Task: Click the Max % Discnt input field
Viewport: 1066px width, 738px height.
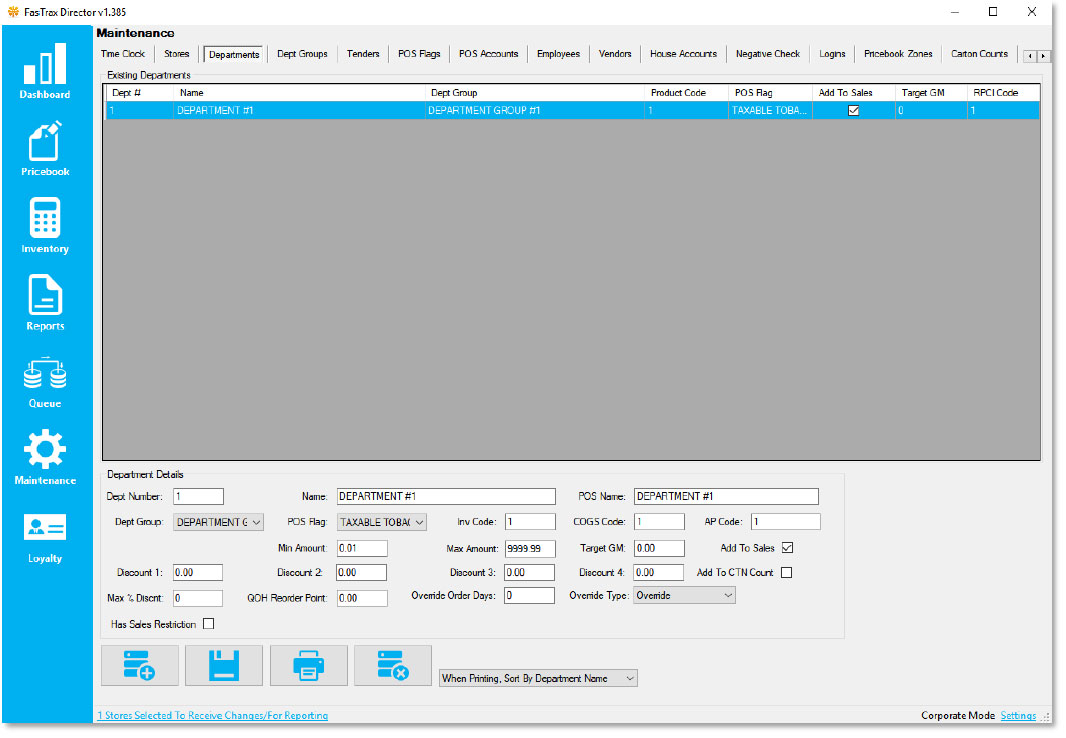Action: [x=198, y=598]
